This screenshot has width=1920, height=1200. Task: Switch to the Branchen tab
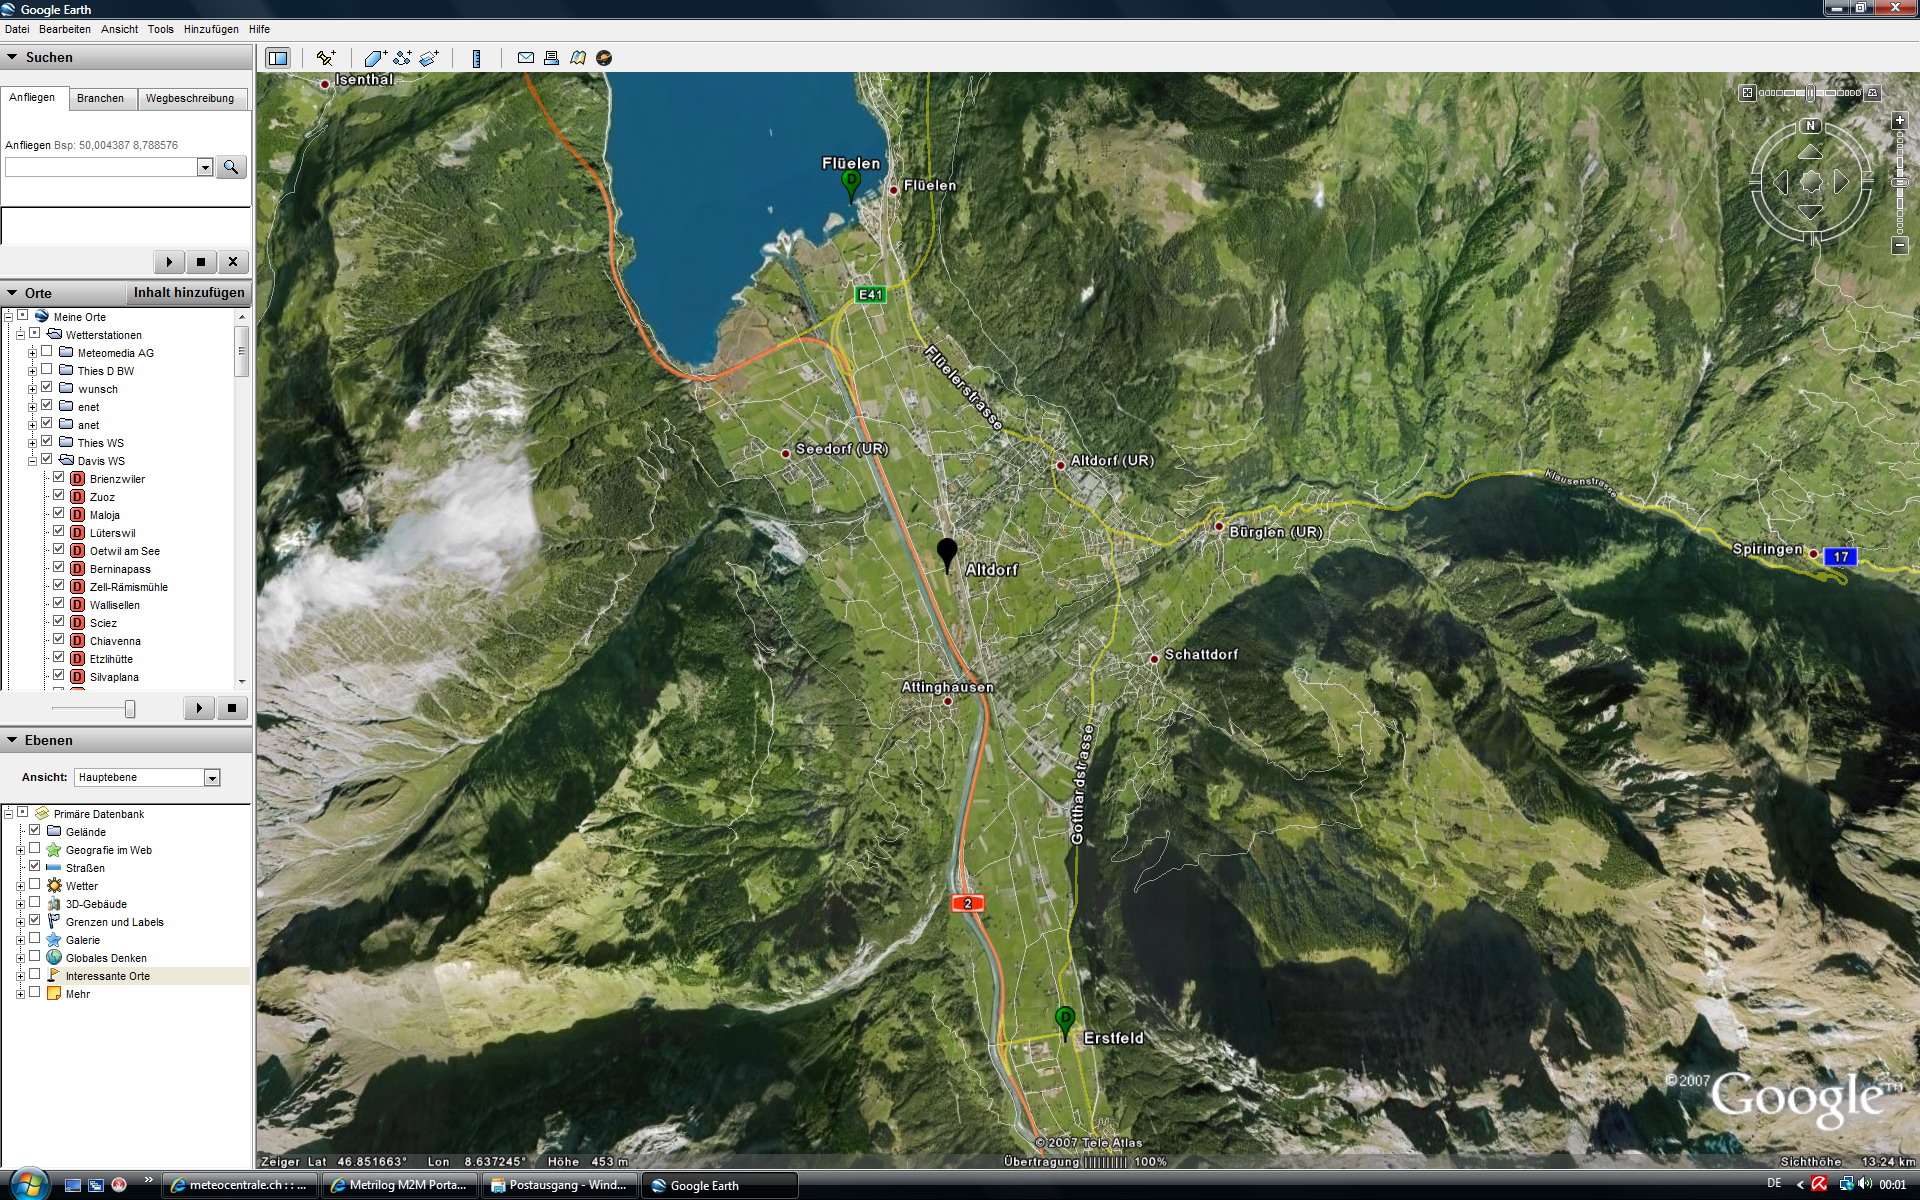coord(100,98)
